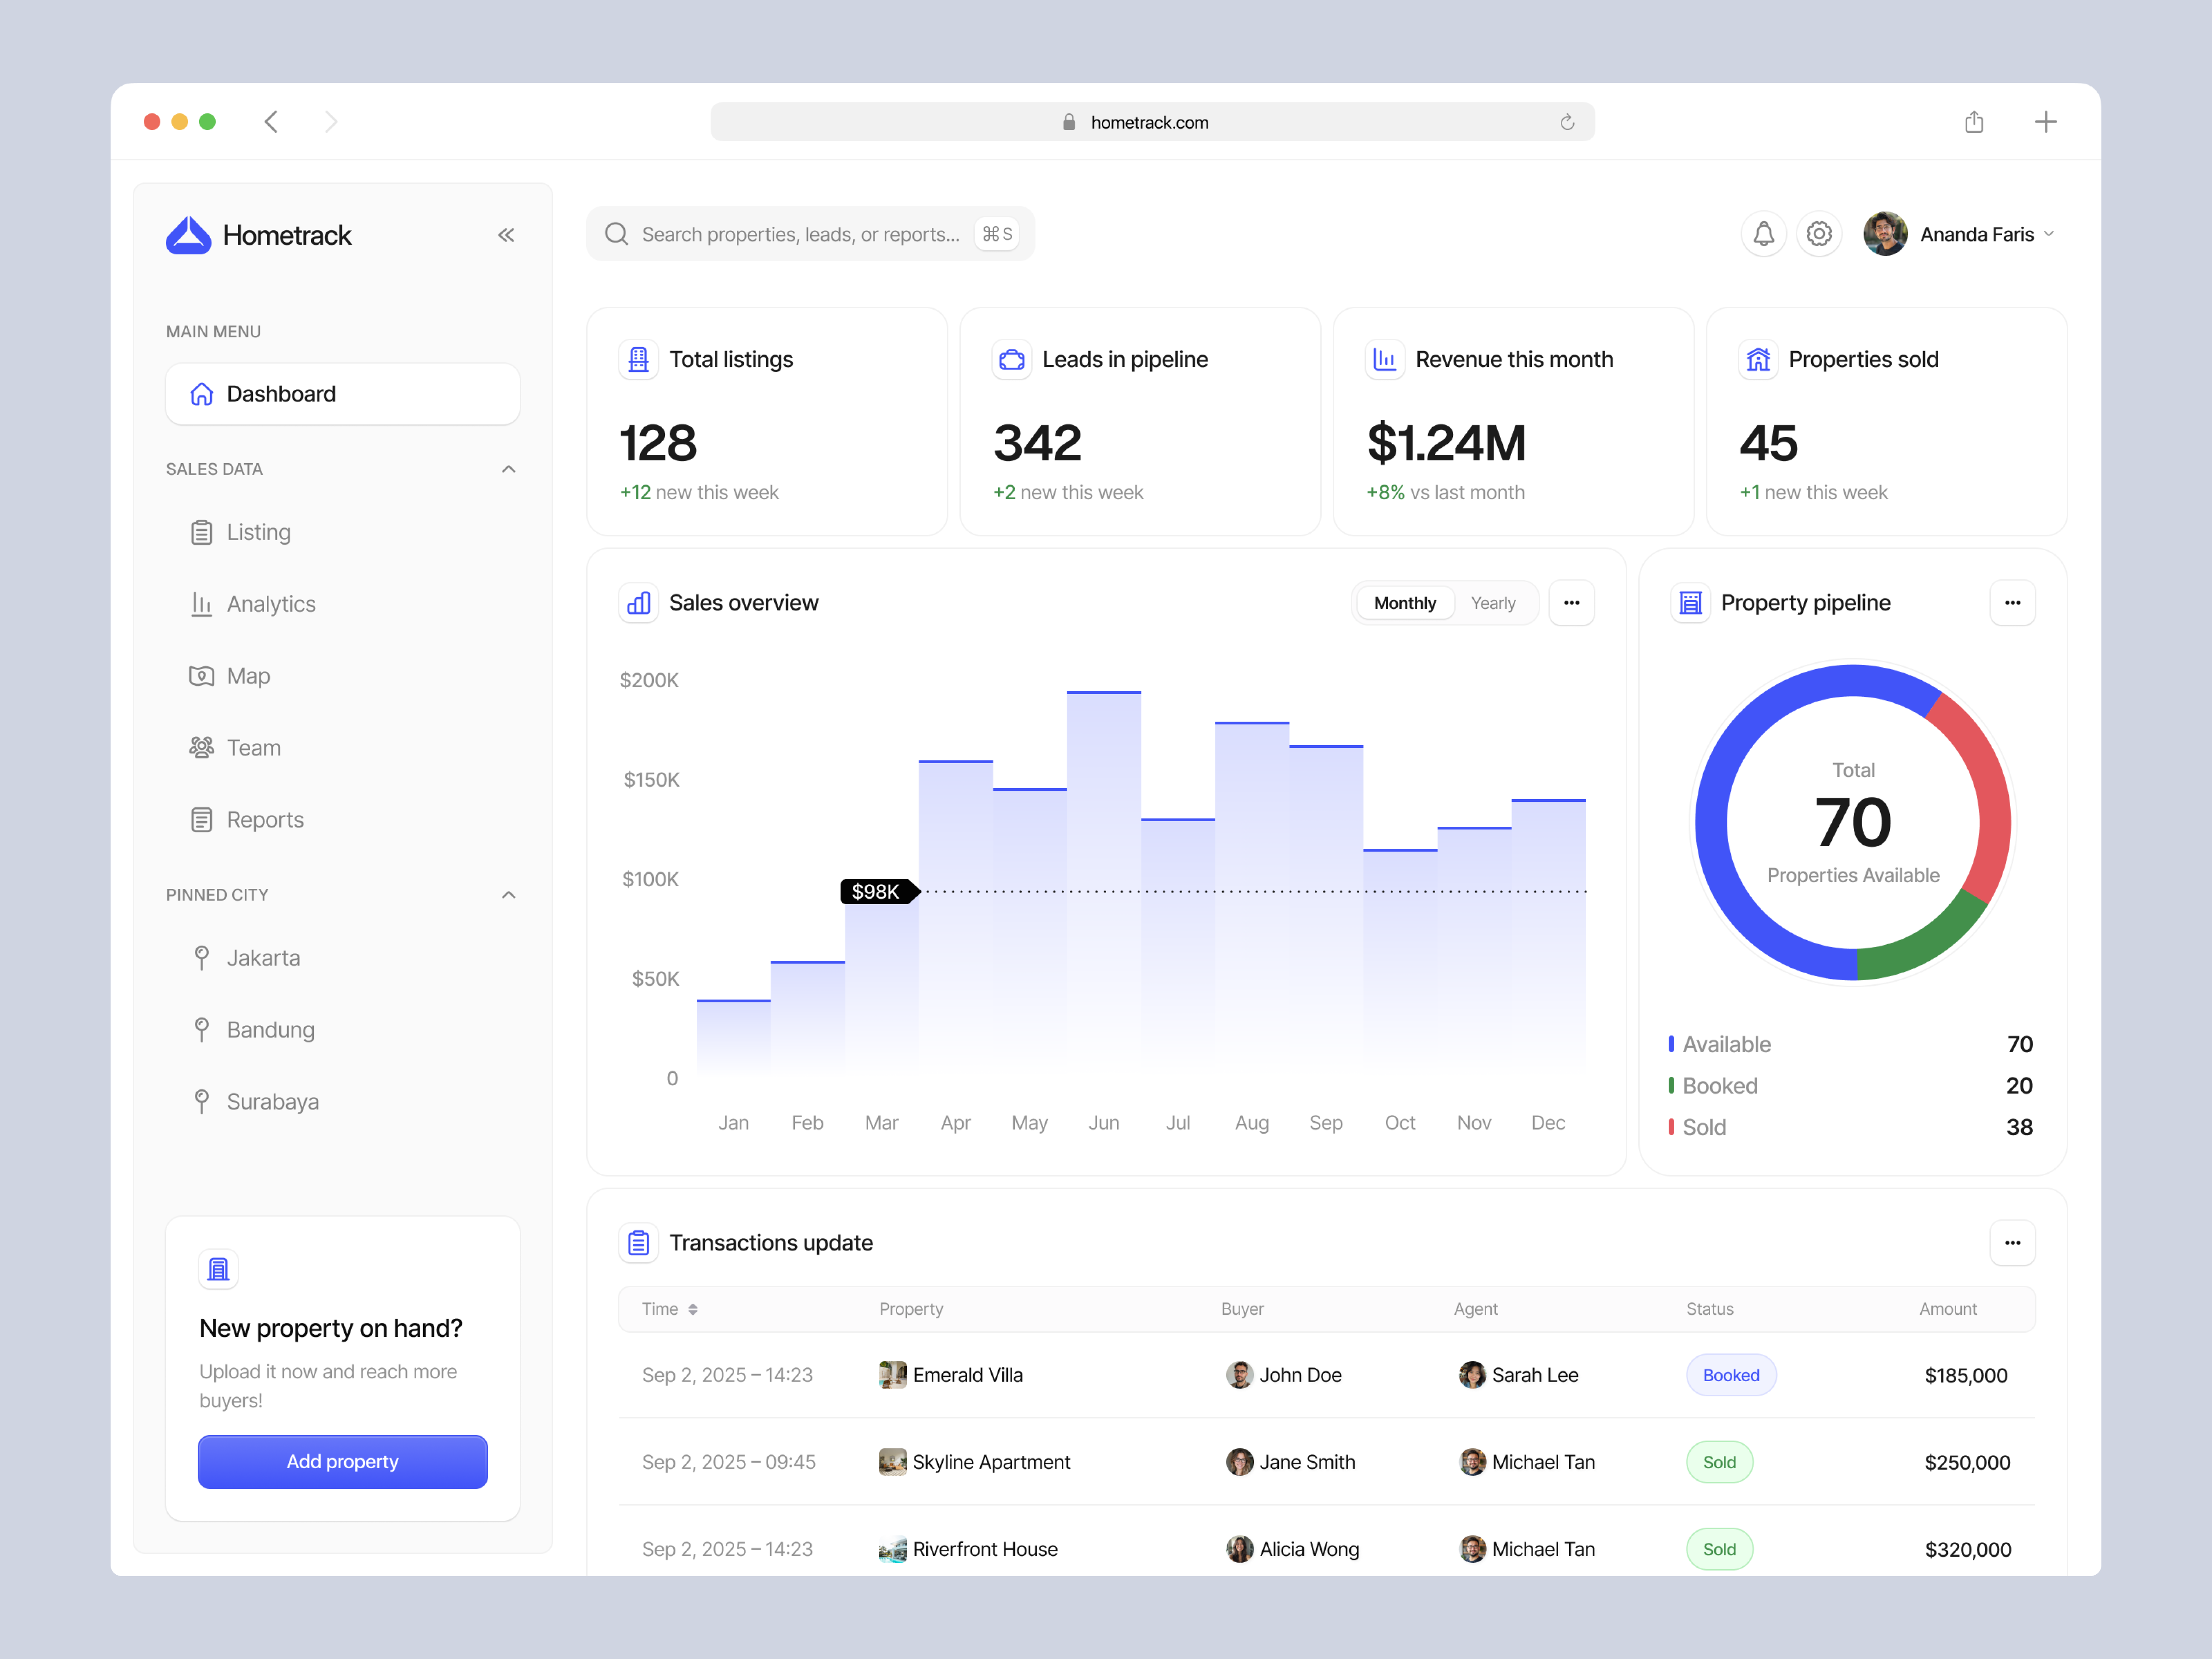Open the Reports section icon

coord(202,819)
